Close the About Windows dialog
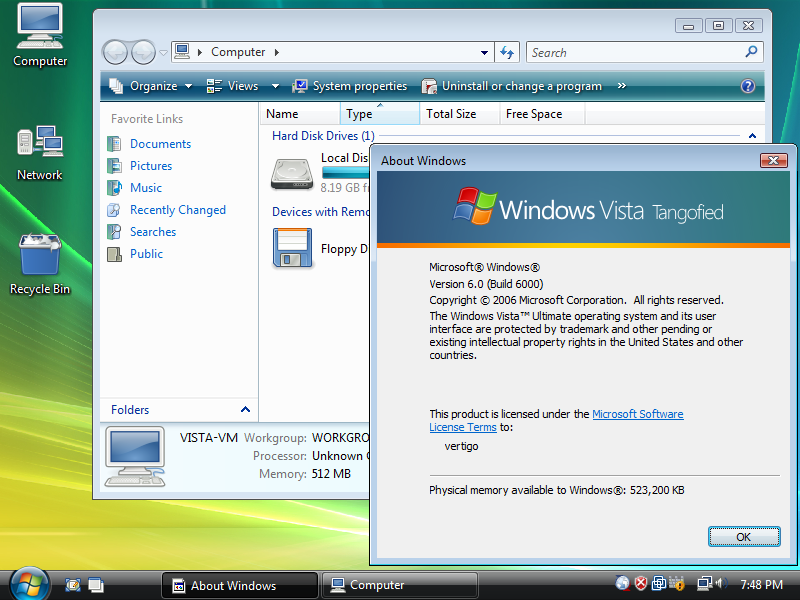Viewport: 800px width, 600px height. point(773,161)
